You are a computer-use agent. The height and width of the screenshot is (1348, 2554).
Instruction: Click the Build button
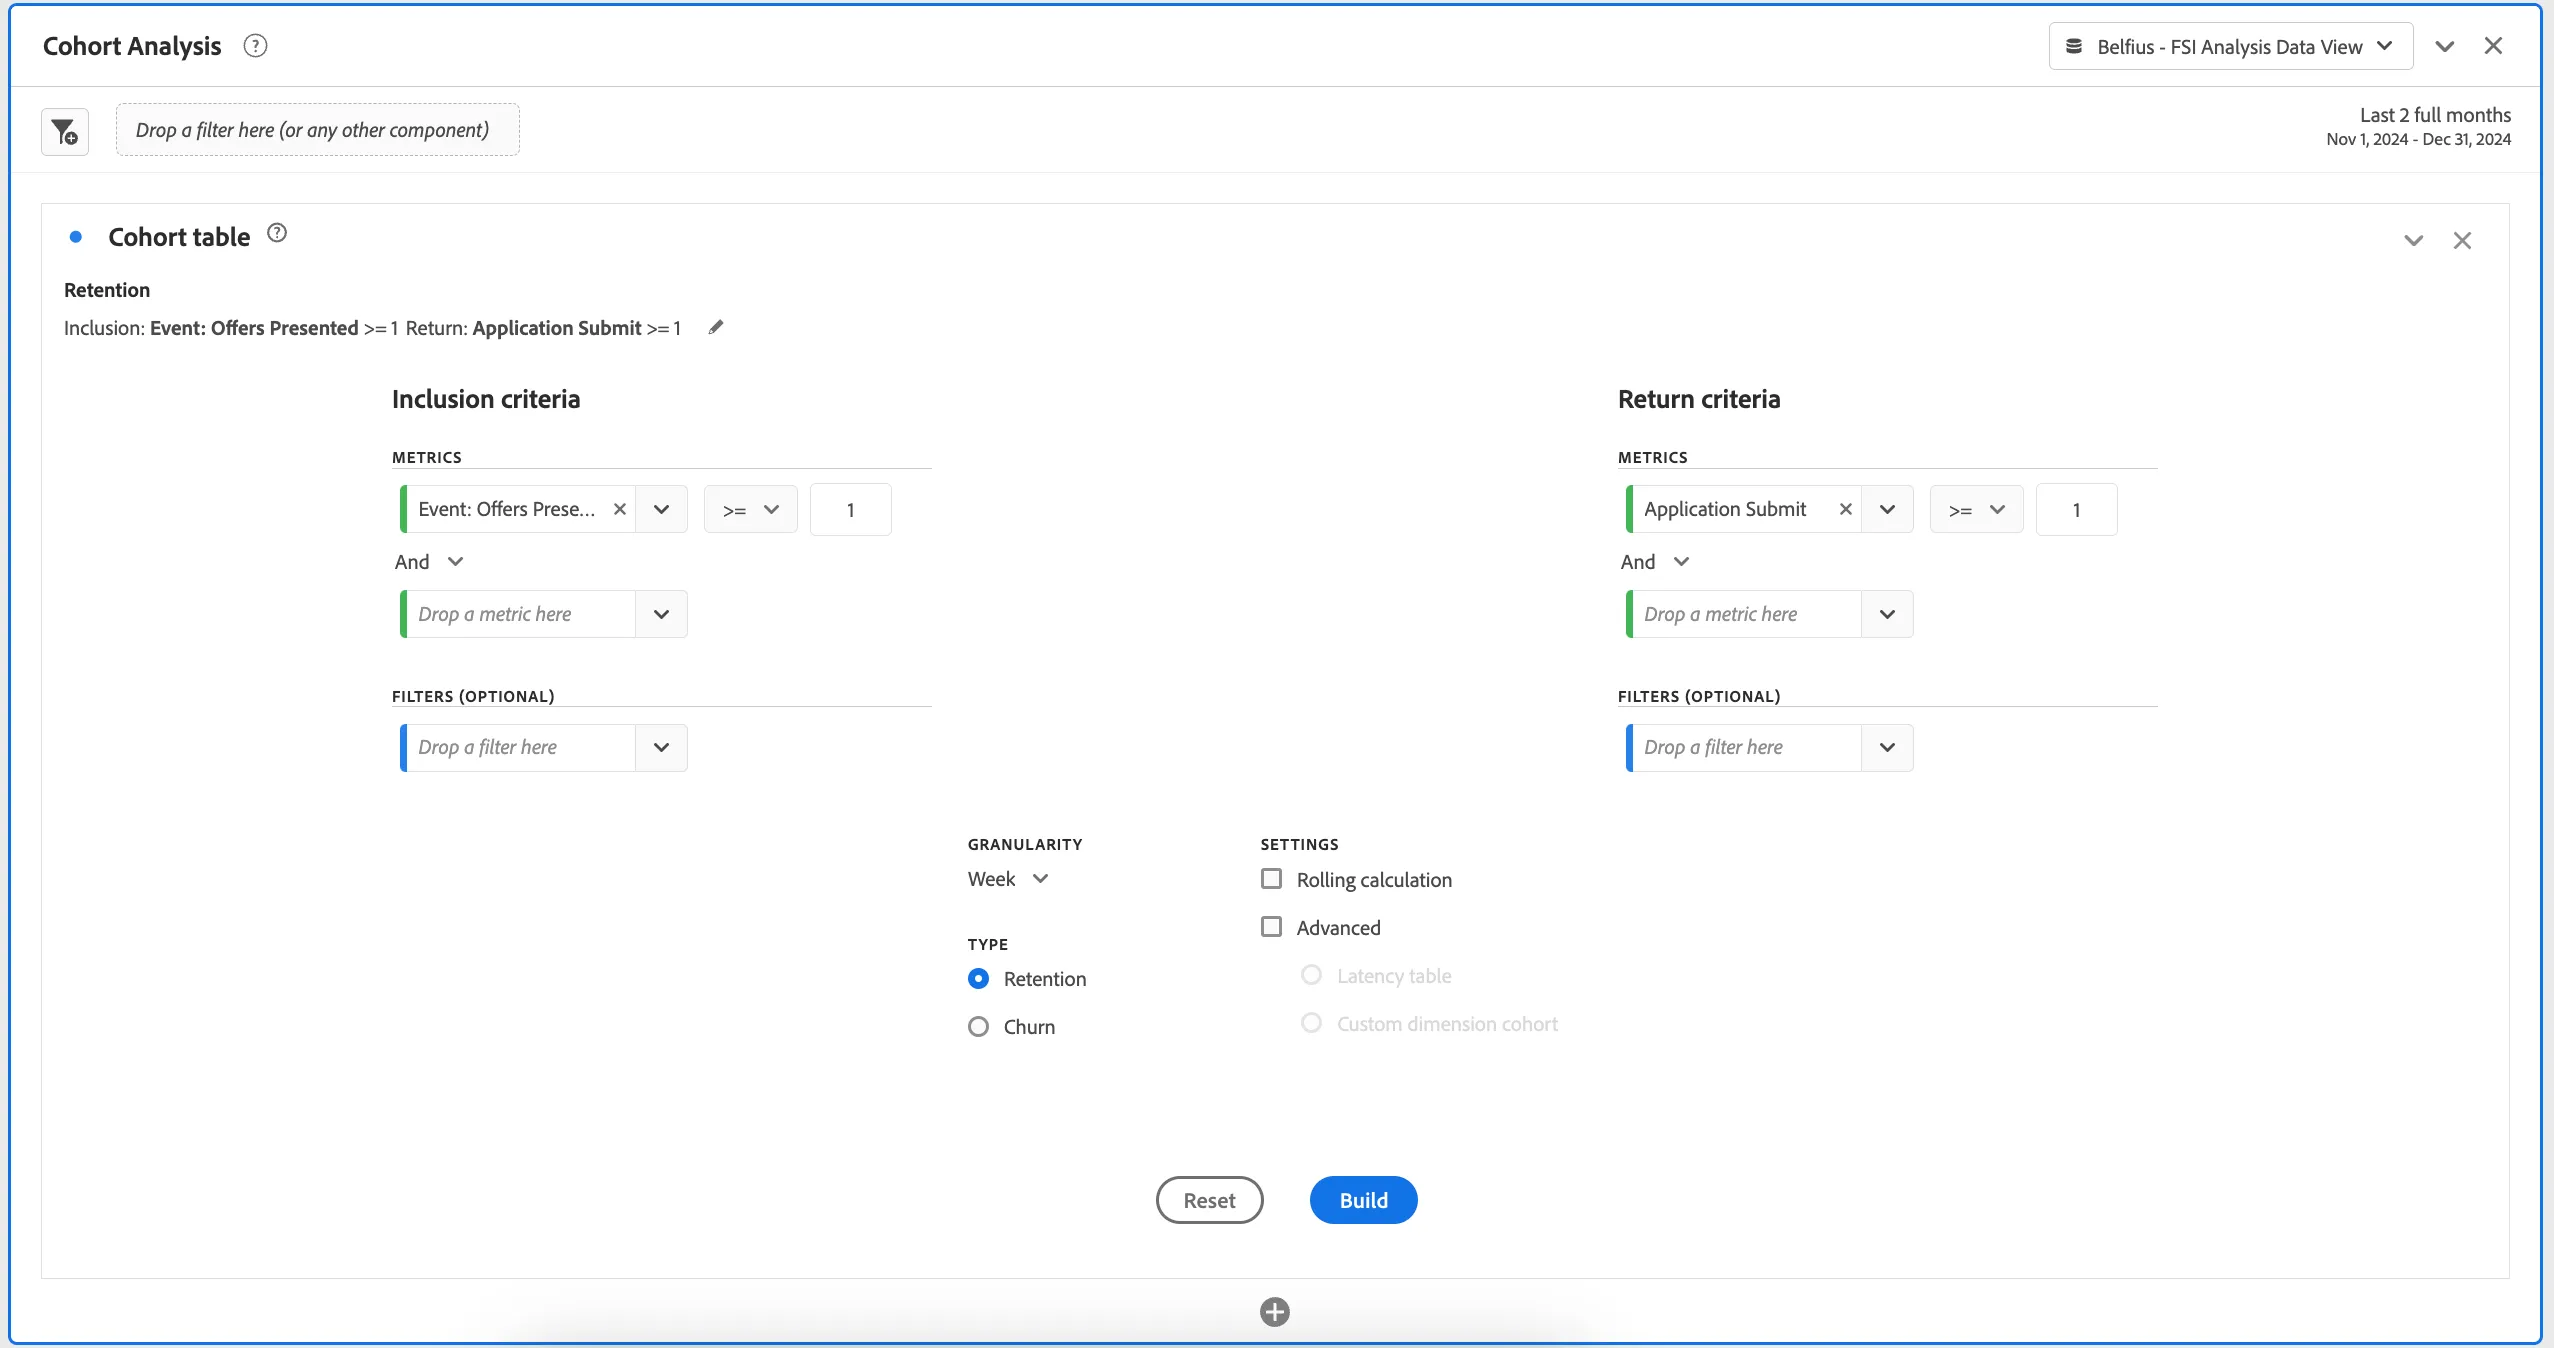pyautogui.click(x=1364, y=1200)
